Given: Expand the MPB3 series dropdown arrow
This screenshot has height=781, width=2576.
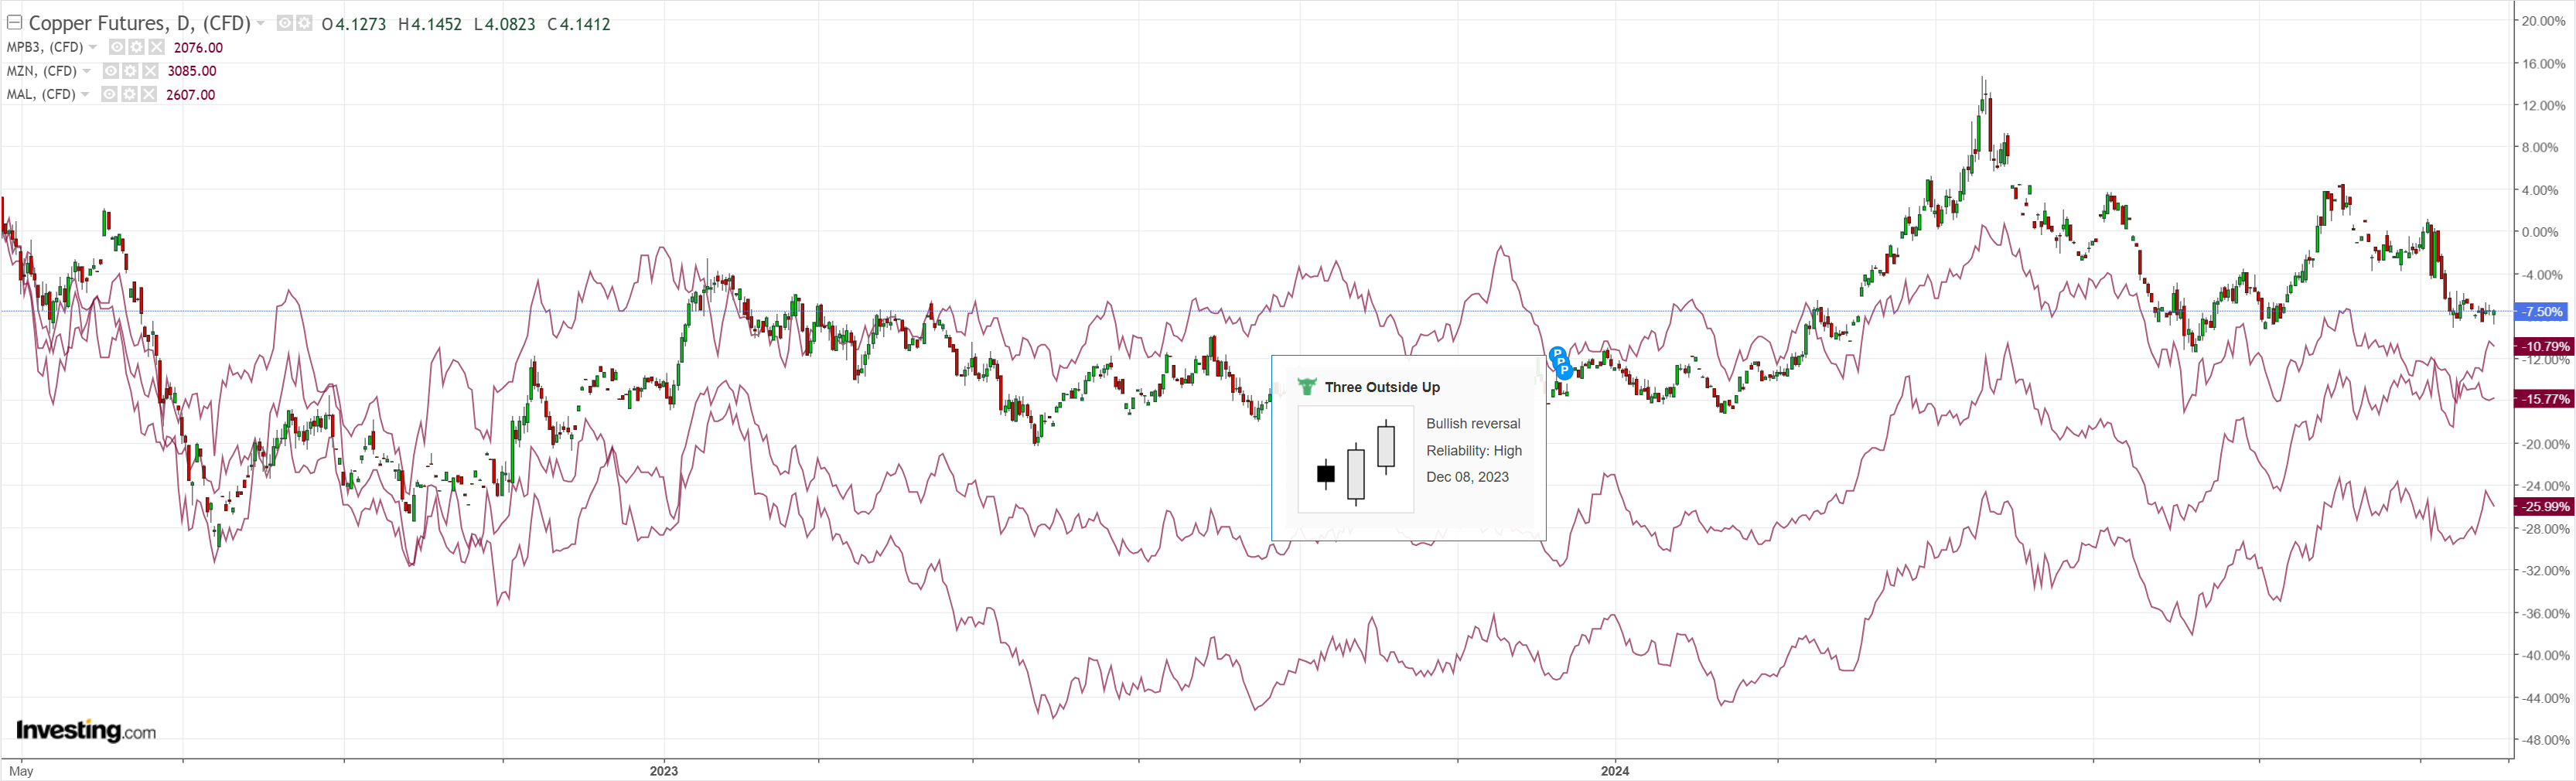Looking at the screenshot, I should (93, 47).
